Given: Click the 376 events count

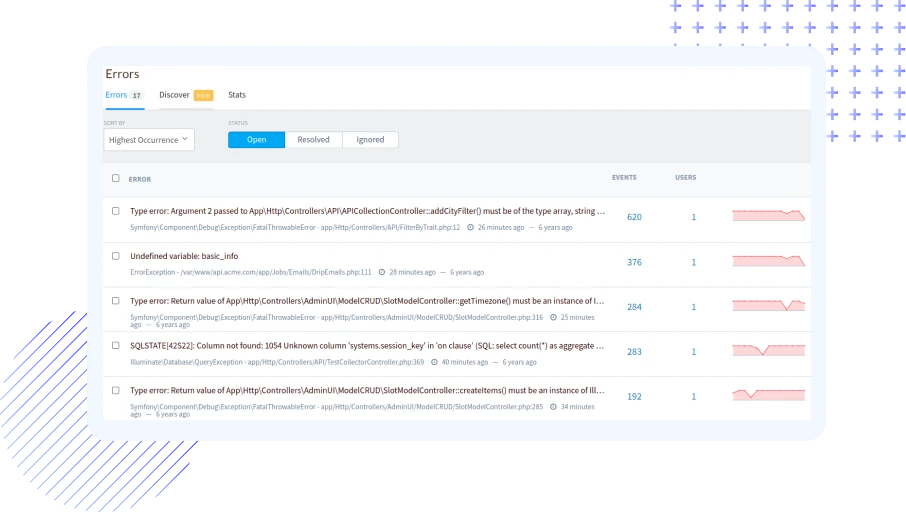Looking at the screenshot, I should [x=634, y=262].
